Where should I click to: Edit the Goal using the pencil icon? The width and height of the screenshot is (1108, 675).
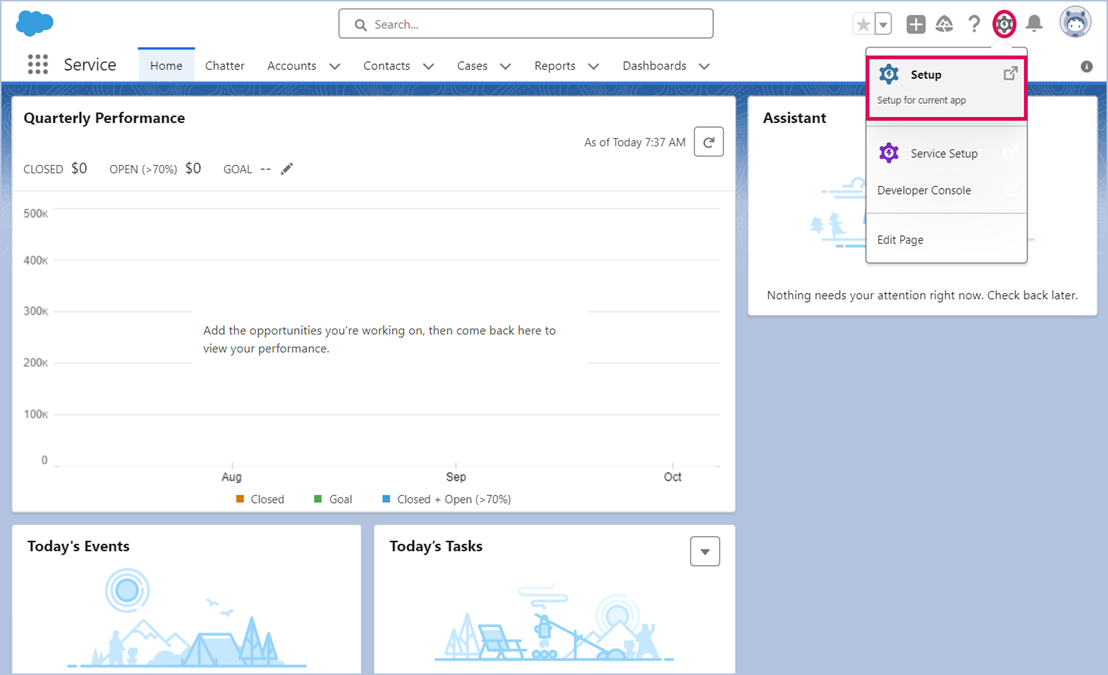click(x=287, y=169)
